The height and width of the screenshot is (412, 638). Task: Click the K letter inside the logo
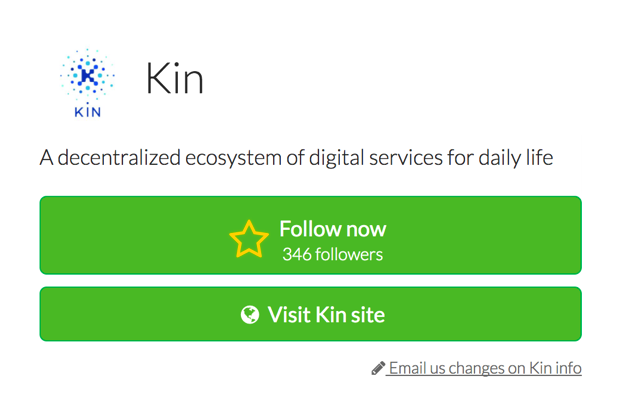[x=87, y=76]
